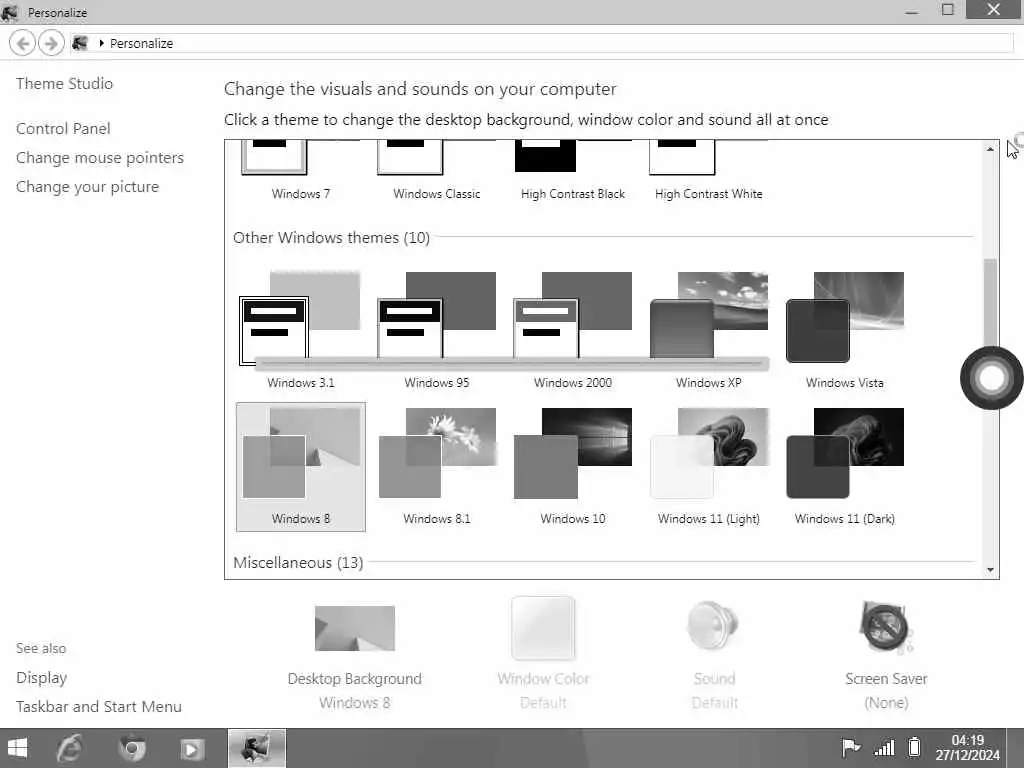Open the Action Center flag icon

click(850, 747)
